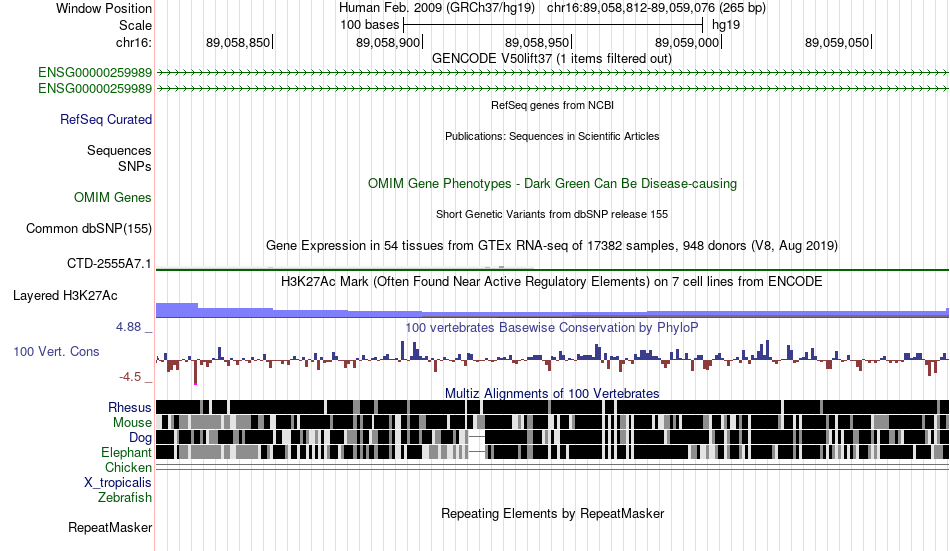
Task: Click Publications: Sequences in Scientific Articles title
Action: tap(552, 136)
